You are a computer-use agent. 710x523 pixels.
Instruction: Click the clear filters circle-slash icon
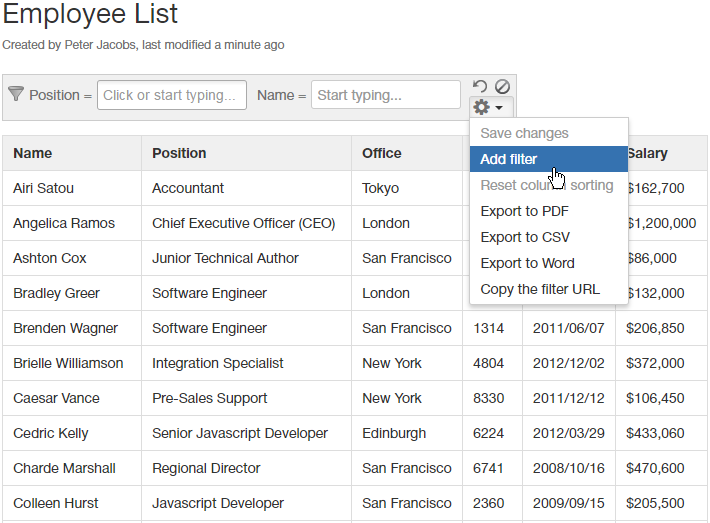pyautogui.click(x=502, y=87)
